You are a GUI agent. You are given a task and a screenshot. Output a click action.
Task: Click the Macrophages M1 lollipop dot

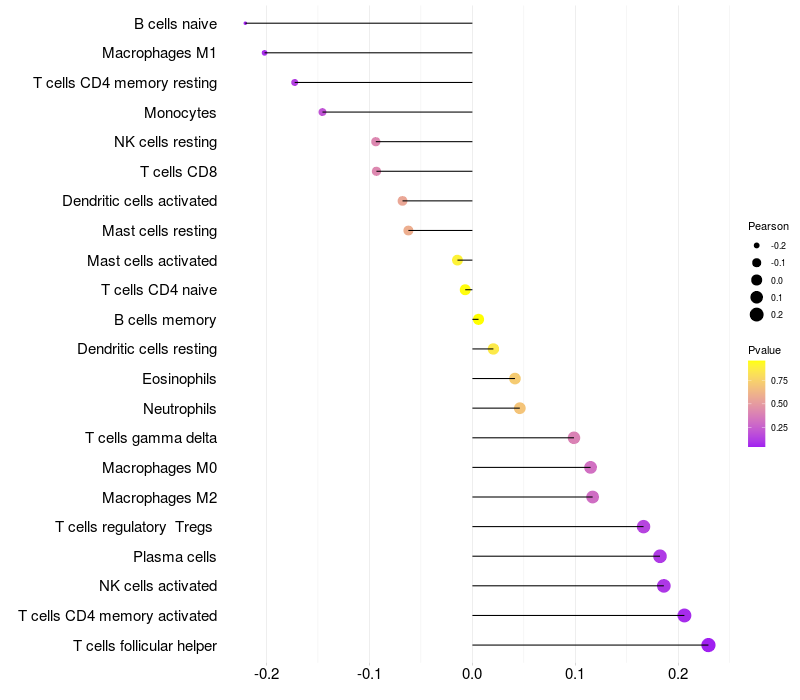[264, 53]
